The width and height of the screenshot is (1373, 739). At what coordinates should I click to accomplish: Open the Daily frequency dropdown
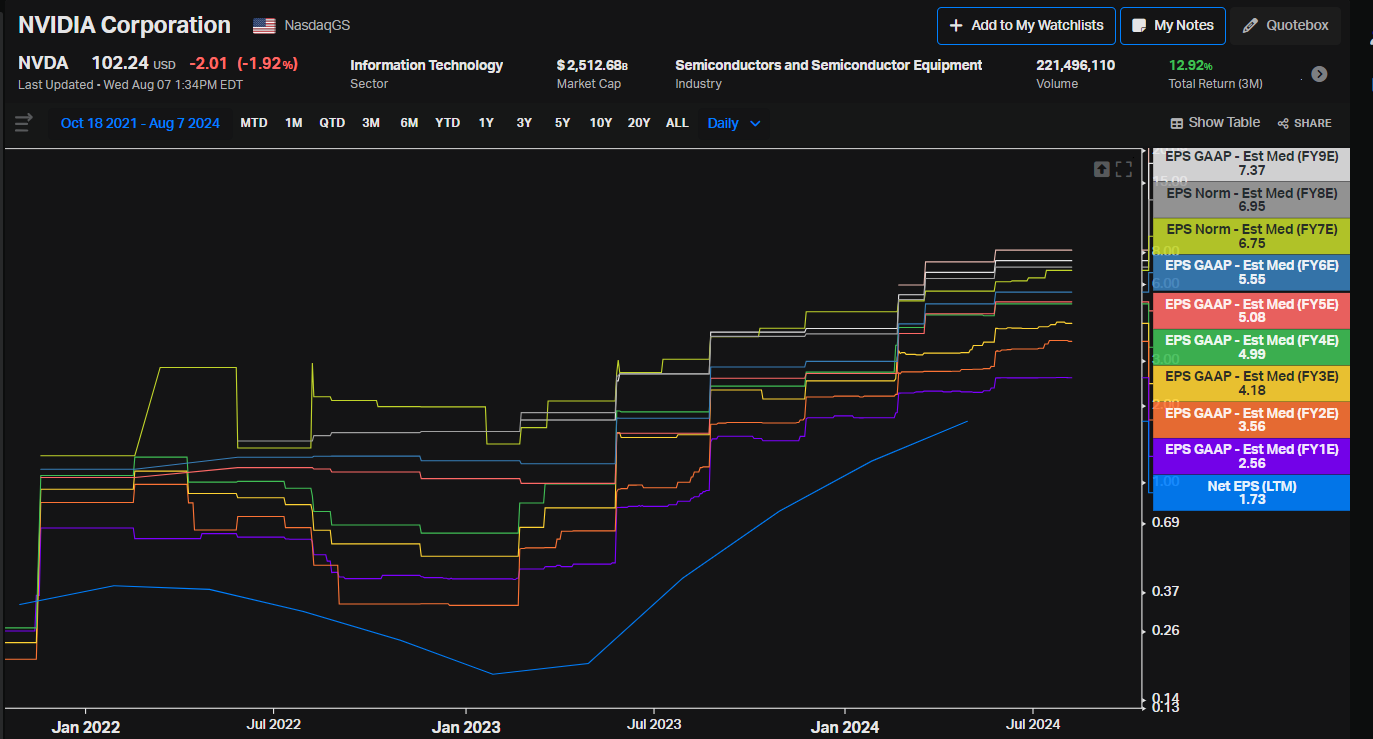(734, 123)
